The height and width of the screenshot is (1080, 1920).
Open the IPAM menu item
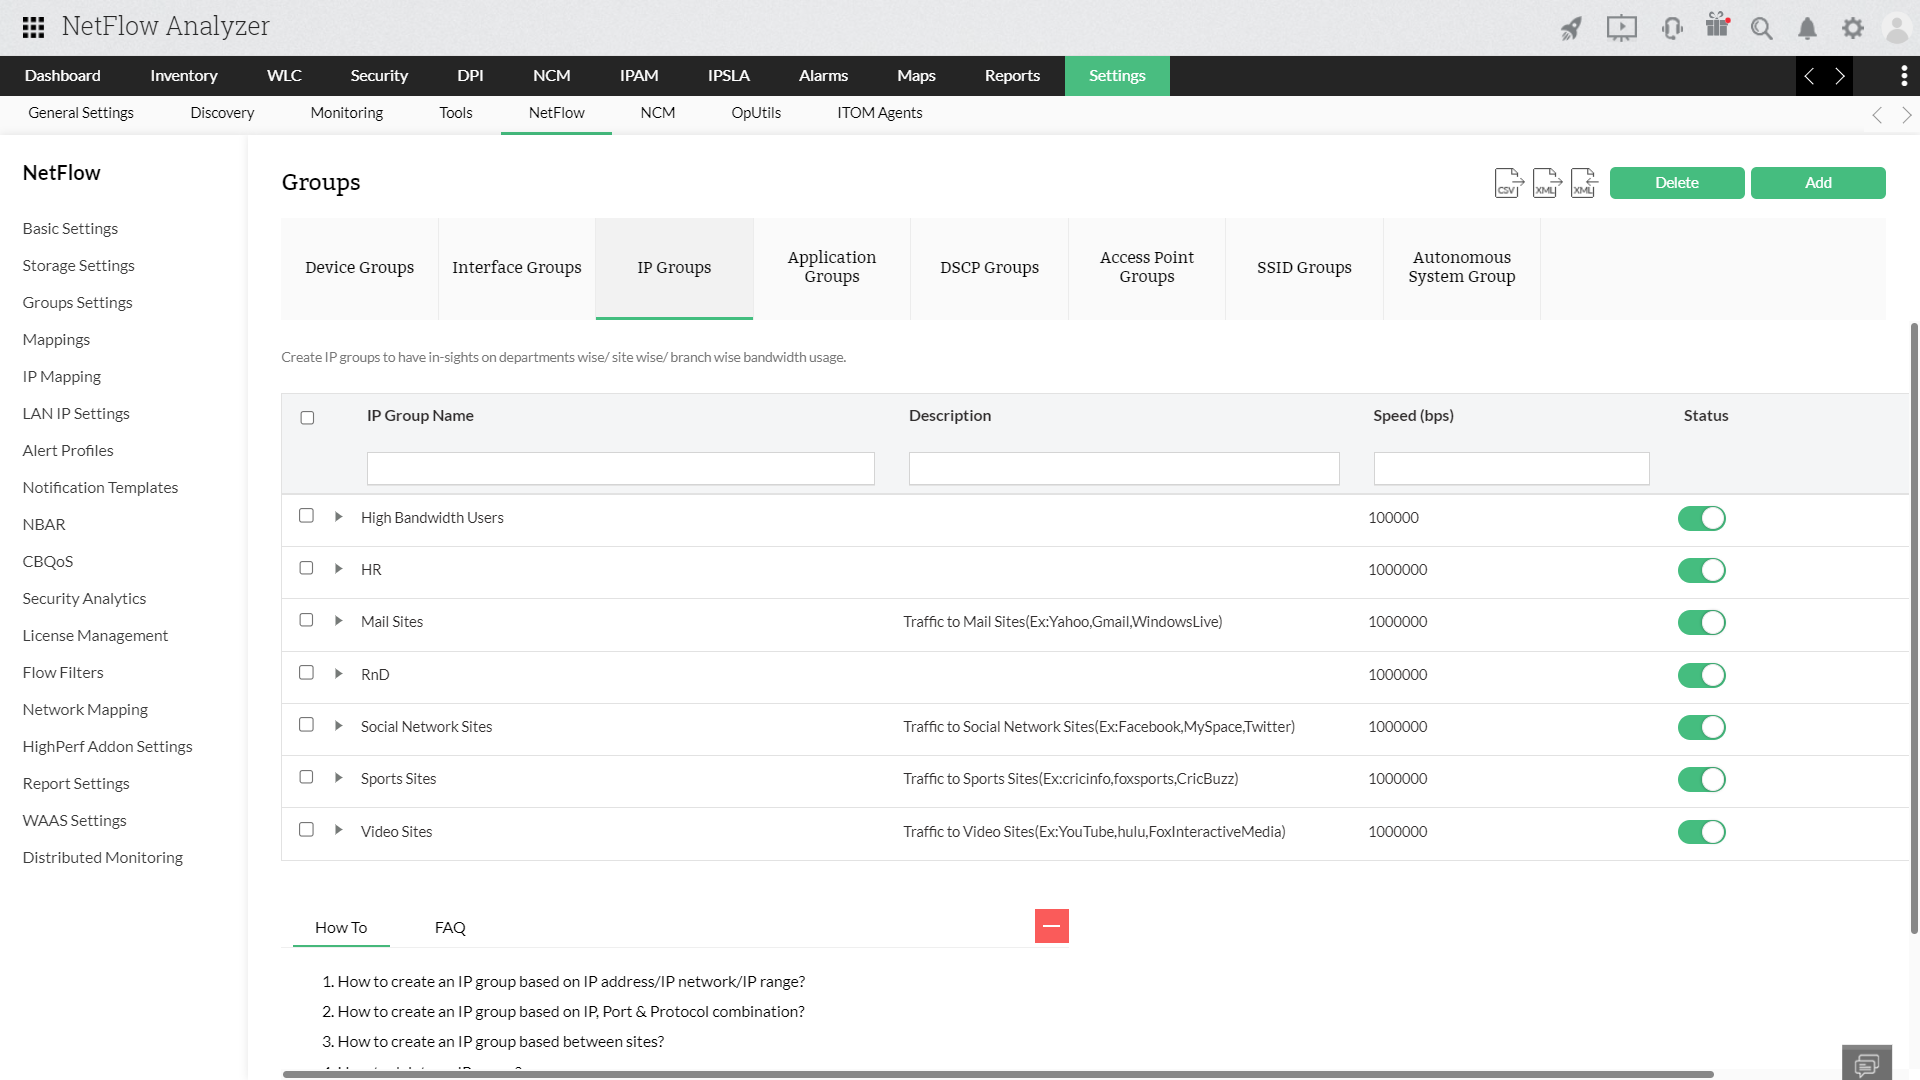(639, 75)
